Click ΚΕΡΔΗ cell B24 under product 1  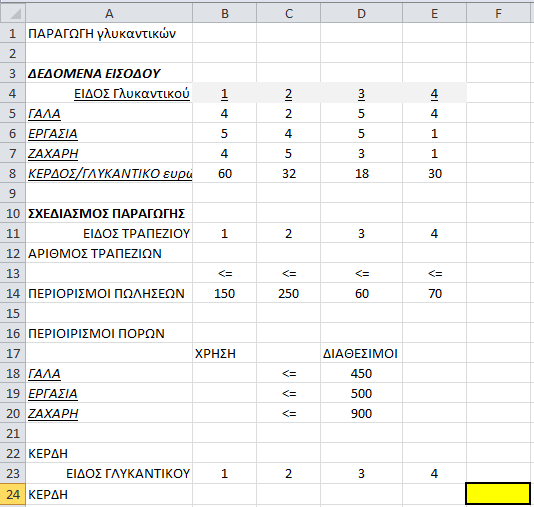click(224, 494)
